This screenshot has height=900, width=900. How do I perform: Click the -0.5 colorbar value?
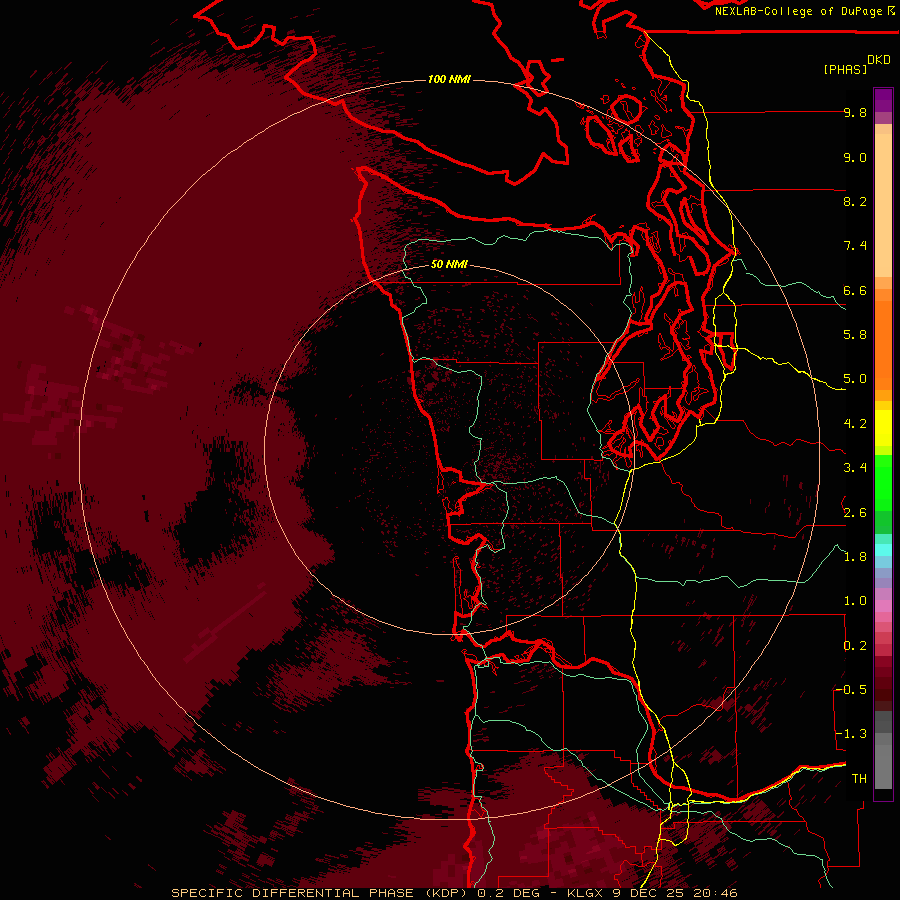point(851,689)
